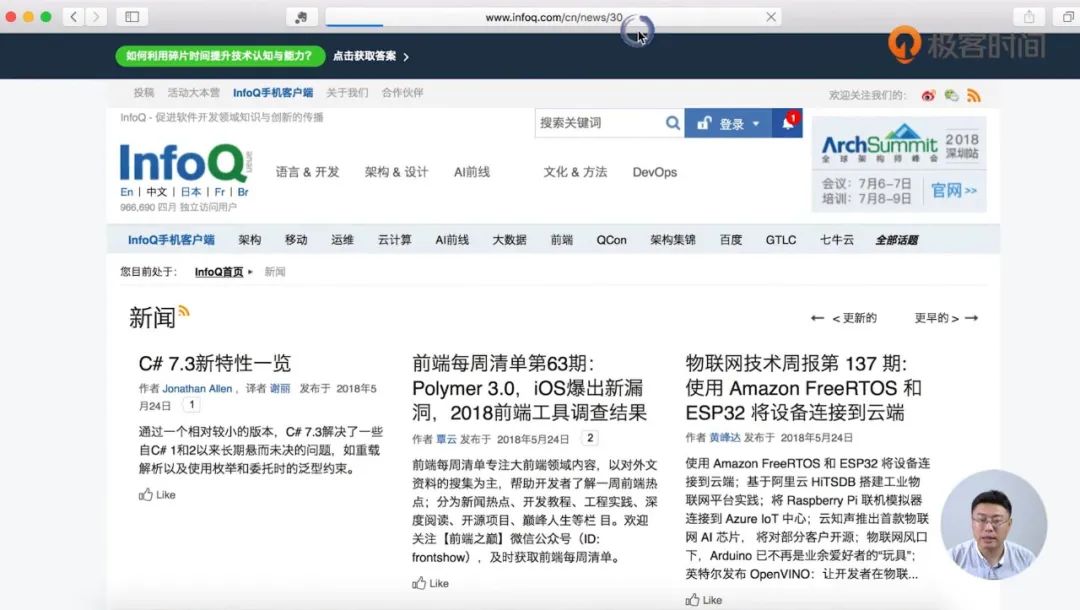Open comment count 2 on 前端每周清单
The width and height of the screenshot is (1080, 610).
(x=590, y=438)
